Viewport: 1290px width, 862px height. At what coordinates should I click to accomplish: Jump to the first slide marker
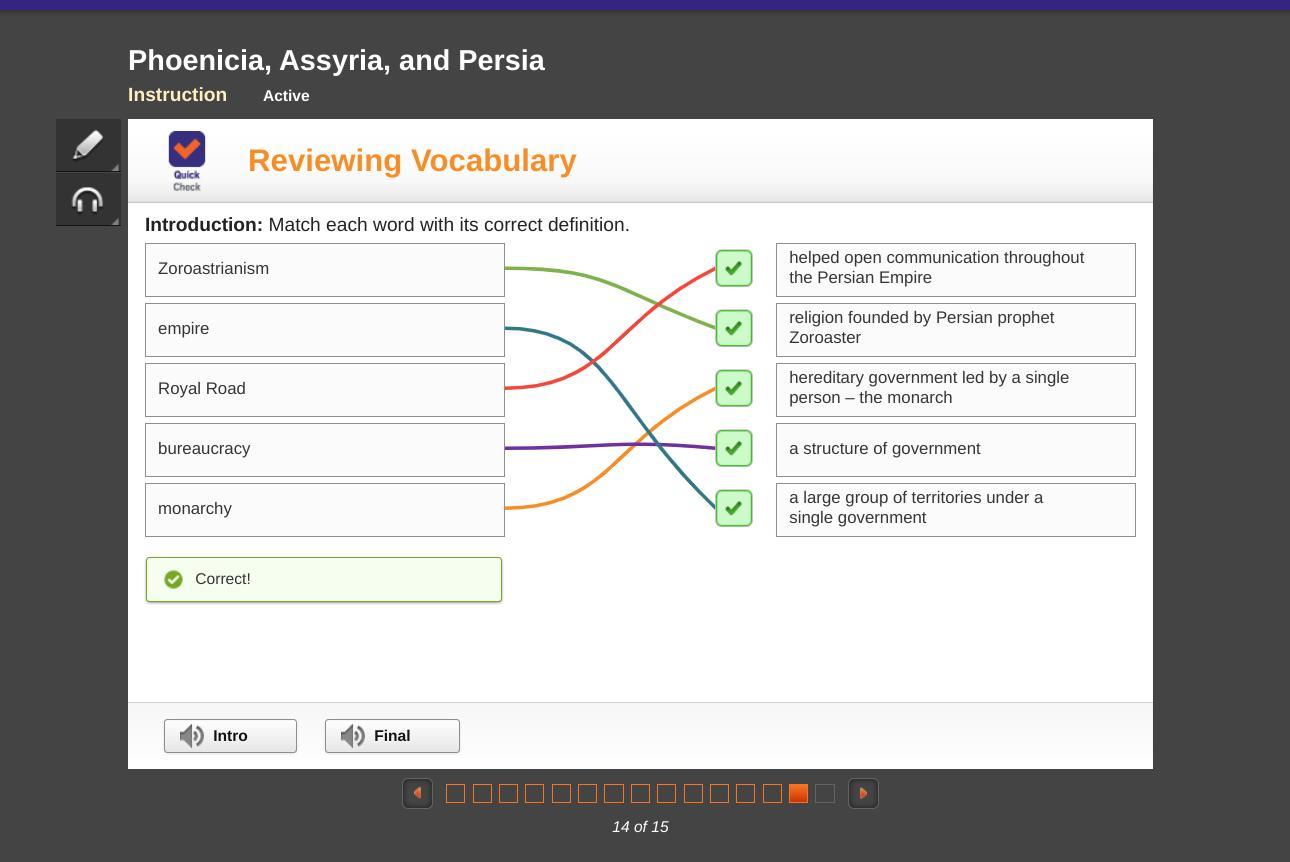[x=455, y=793]
